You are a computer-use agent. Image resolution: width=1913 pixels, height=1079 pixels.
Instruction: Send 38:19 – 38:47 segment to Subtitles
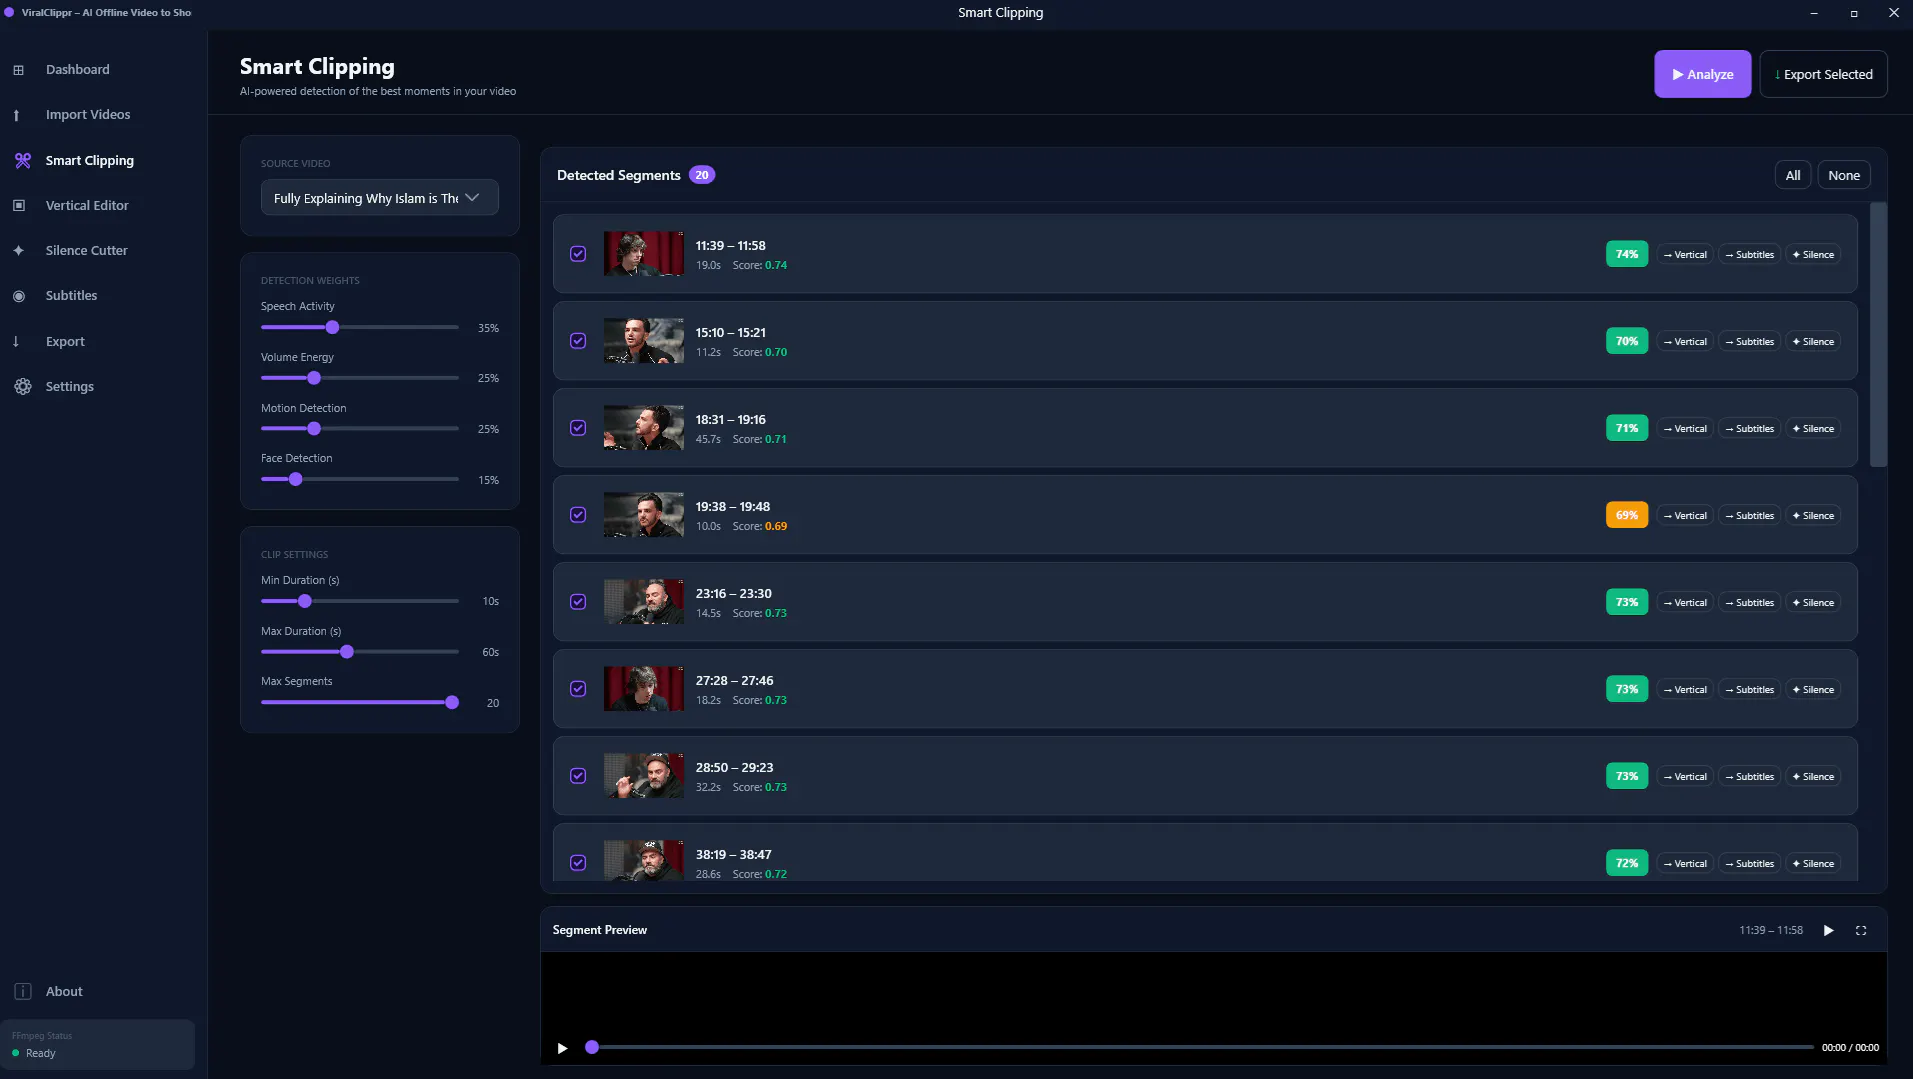[x=1749, y=863]
